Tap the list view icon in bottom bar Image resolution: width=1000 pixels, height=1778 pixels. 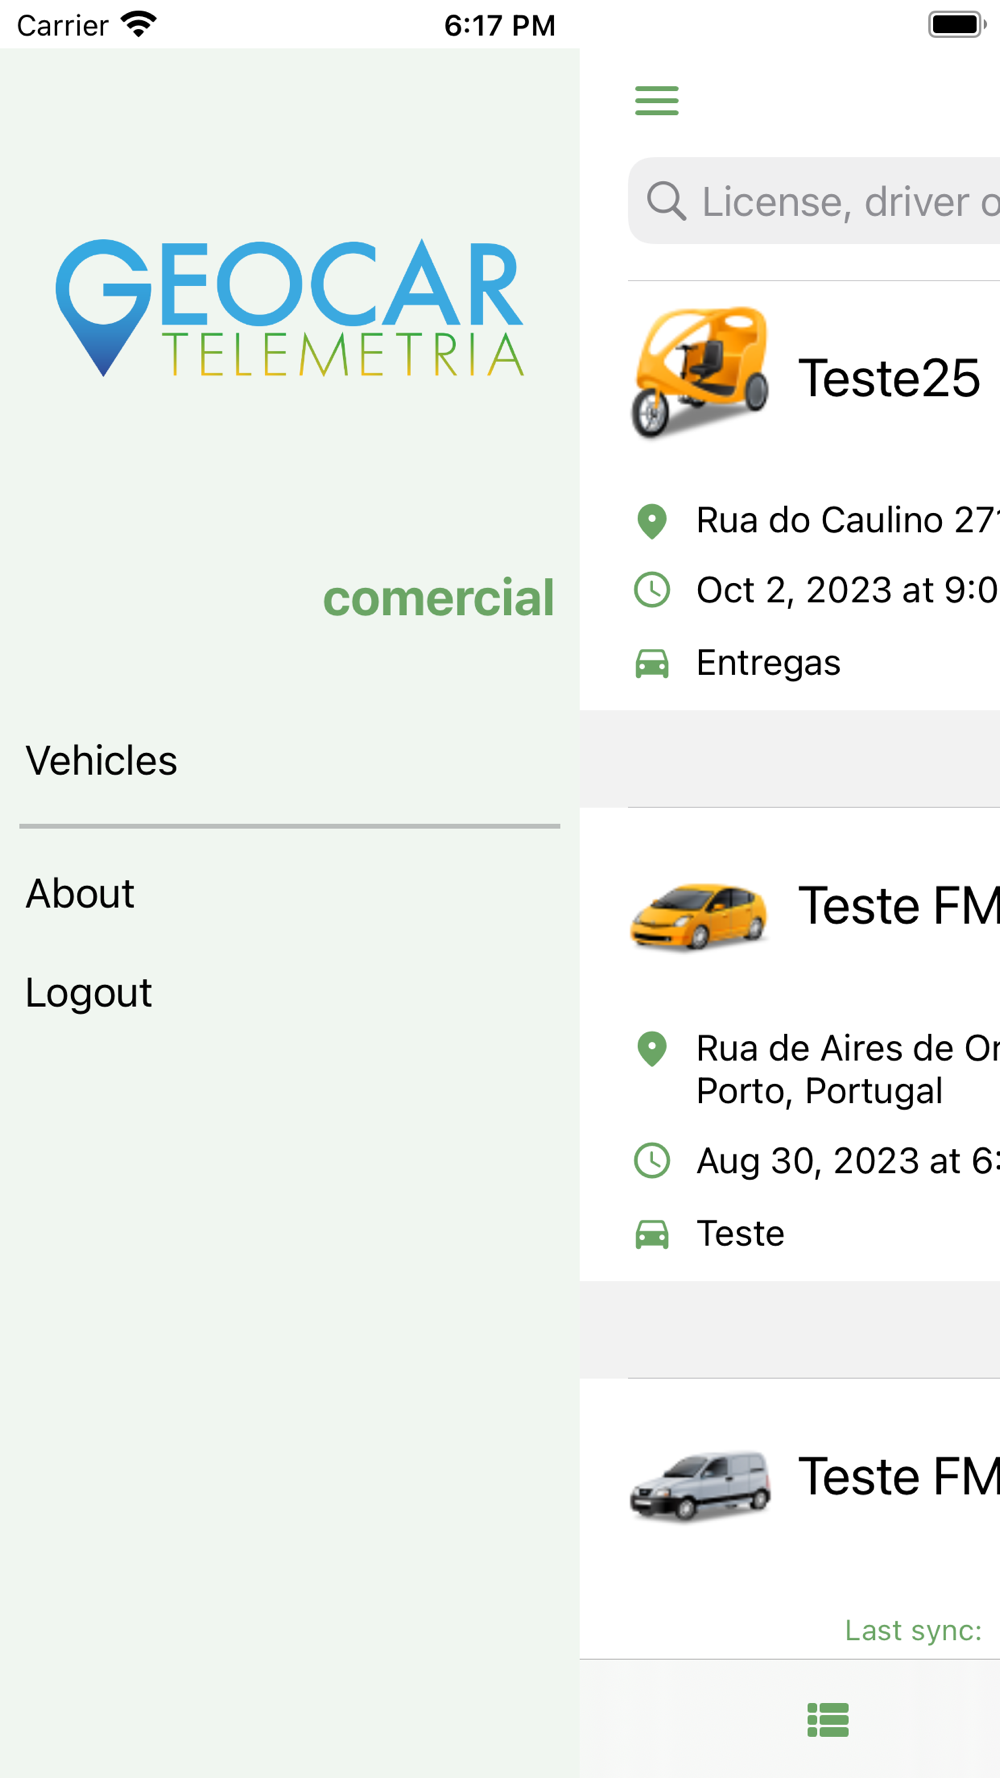coord(828,1720)
